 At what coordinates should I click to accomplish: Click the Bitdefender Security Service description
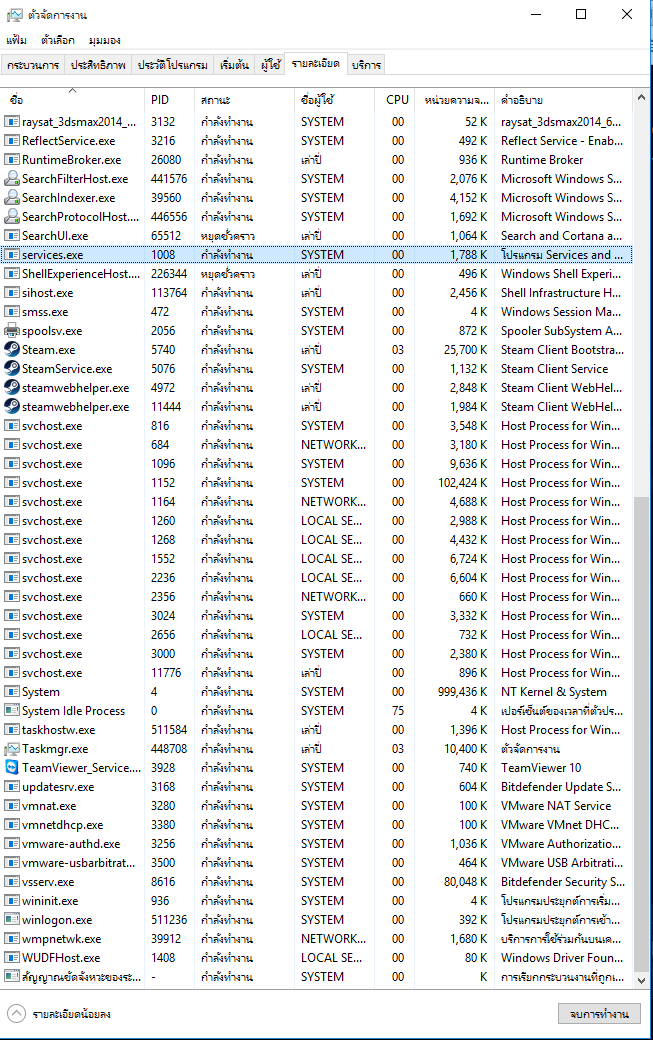pyautogui.click(x=563, y=881)
